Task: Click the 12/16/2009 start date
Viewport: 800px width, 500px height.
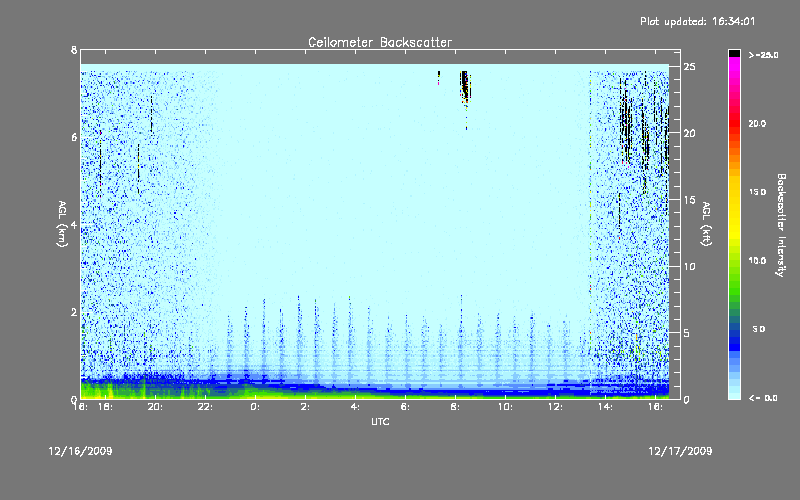Action: 80,451
